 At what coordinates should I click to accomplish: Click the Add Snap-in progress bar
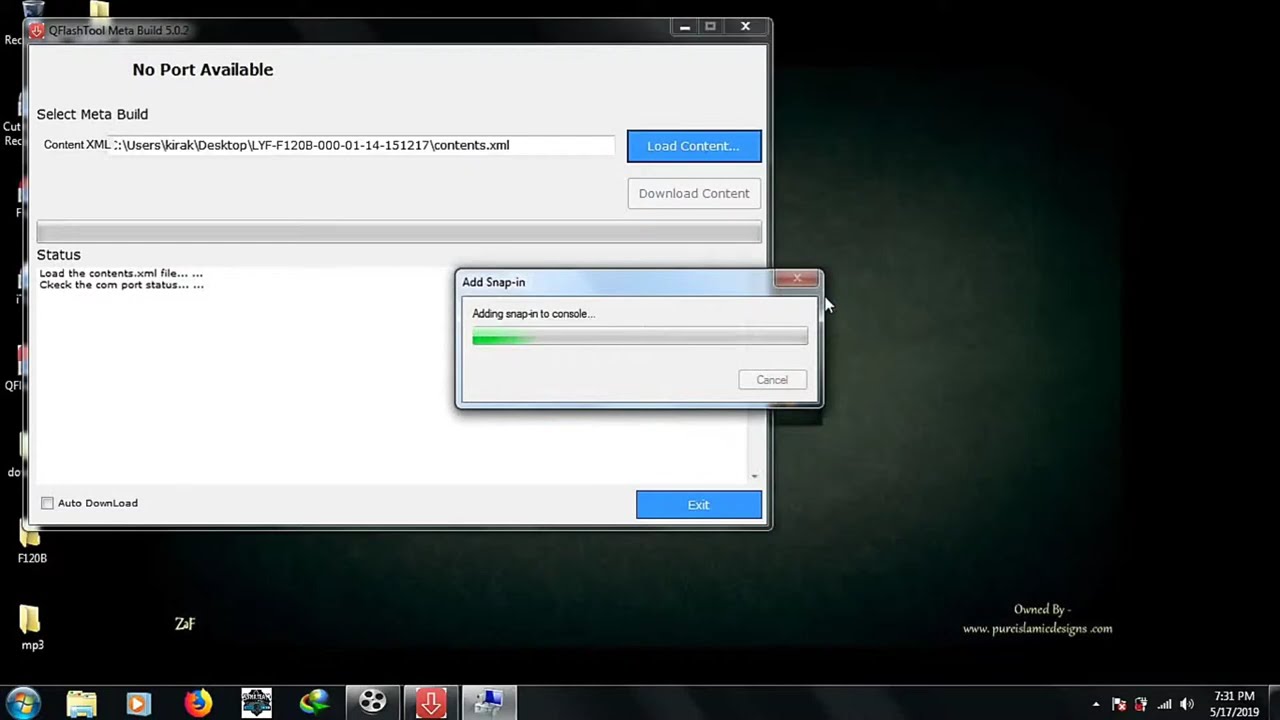[x=640, y=337]
